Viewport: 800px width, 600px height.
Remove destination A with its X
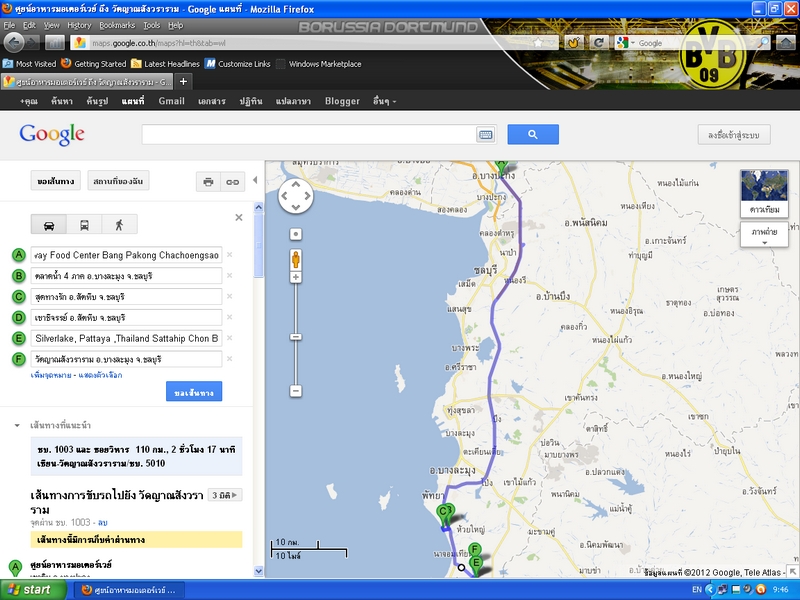(229, 255)
